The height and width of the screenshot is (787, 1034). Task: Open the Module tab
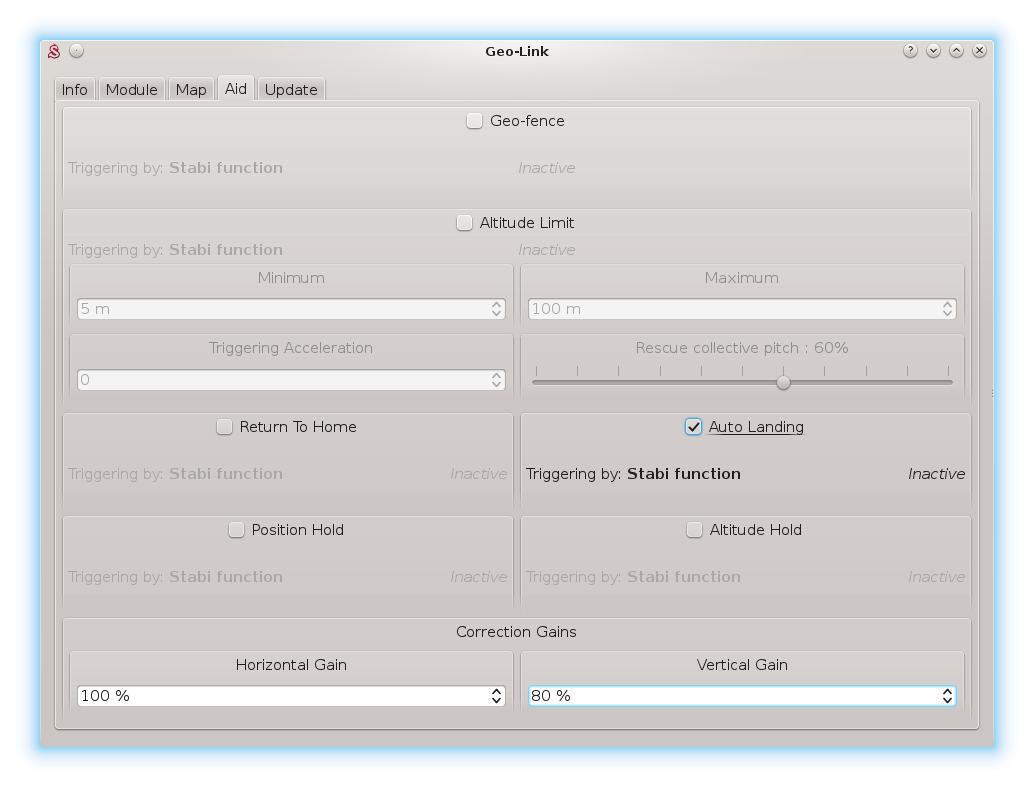(x=132, y=90)
